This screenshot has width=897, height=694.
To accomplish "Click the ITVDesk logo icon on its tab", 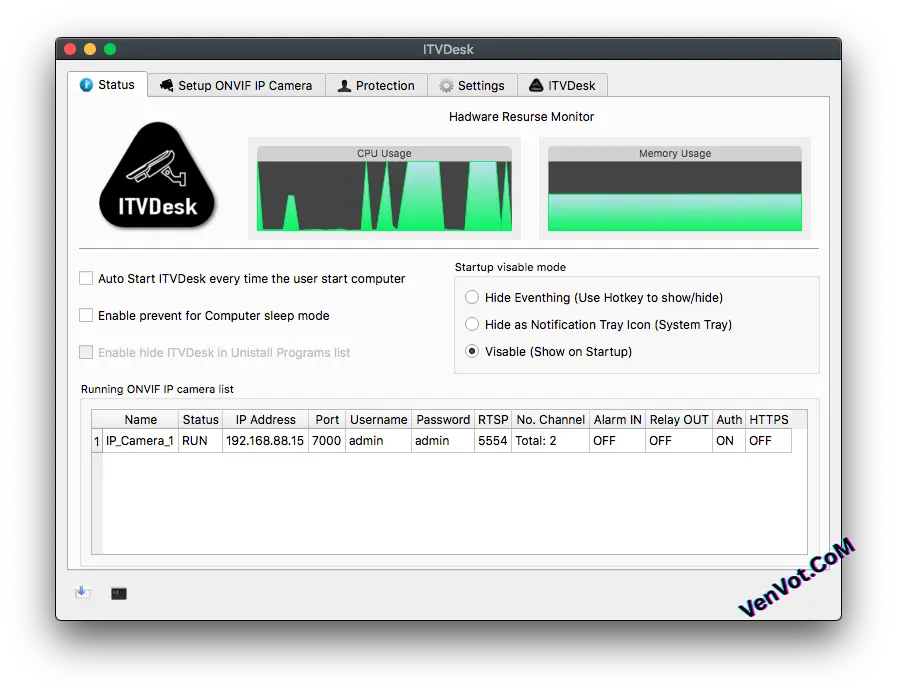I will click(533, 86).
